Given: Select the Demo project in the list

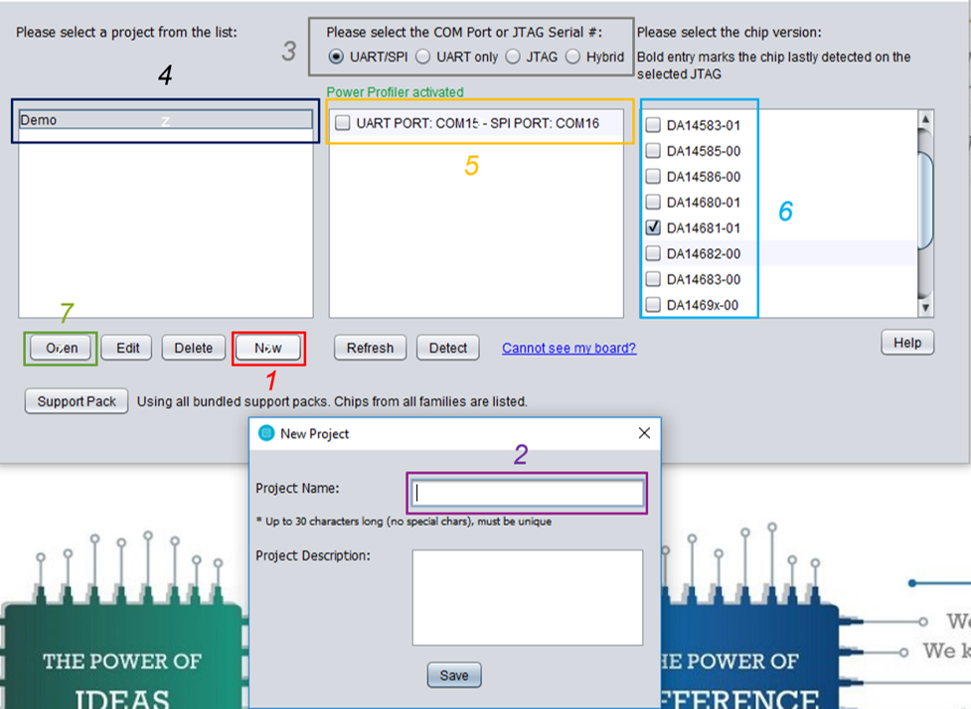Looking at the screenshot, I should tap(165, 120).
